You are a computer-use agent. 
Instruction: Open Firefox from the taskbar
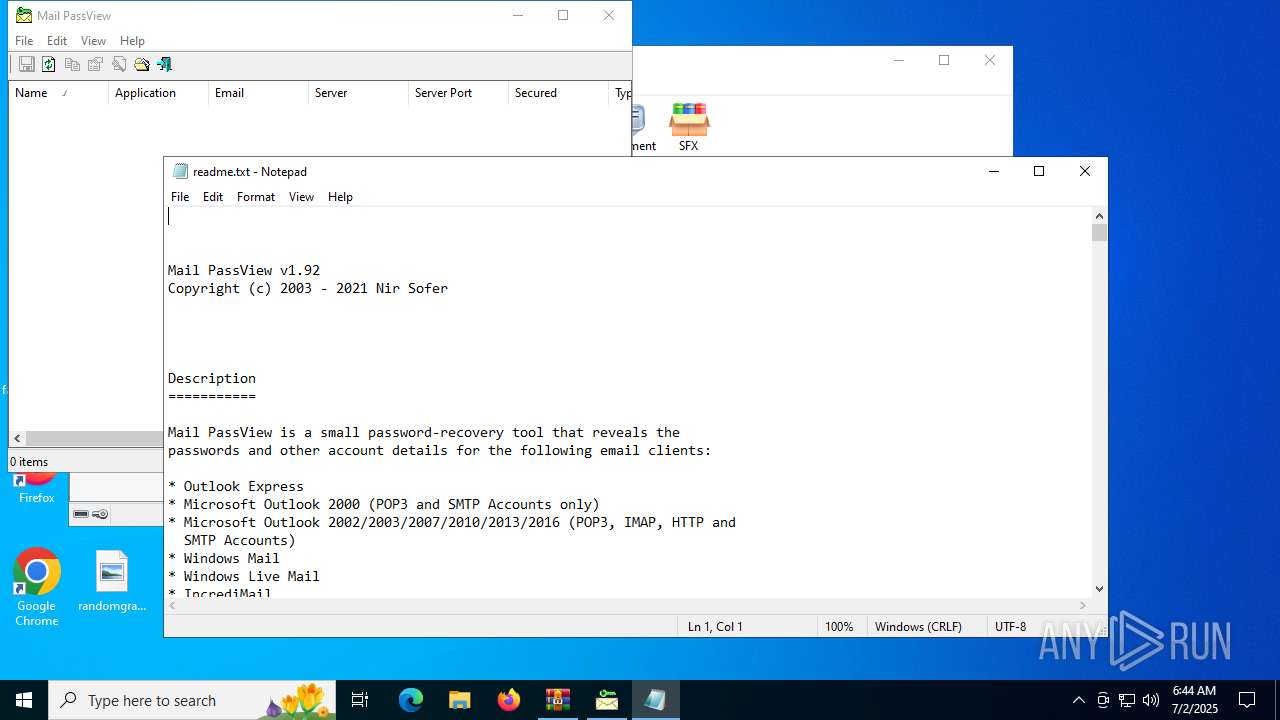pos(509,700)
